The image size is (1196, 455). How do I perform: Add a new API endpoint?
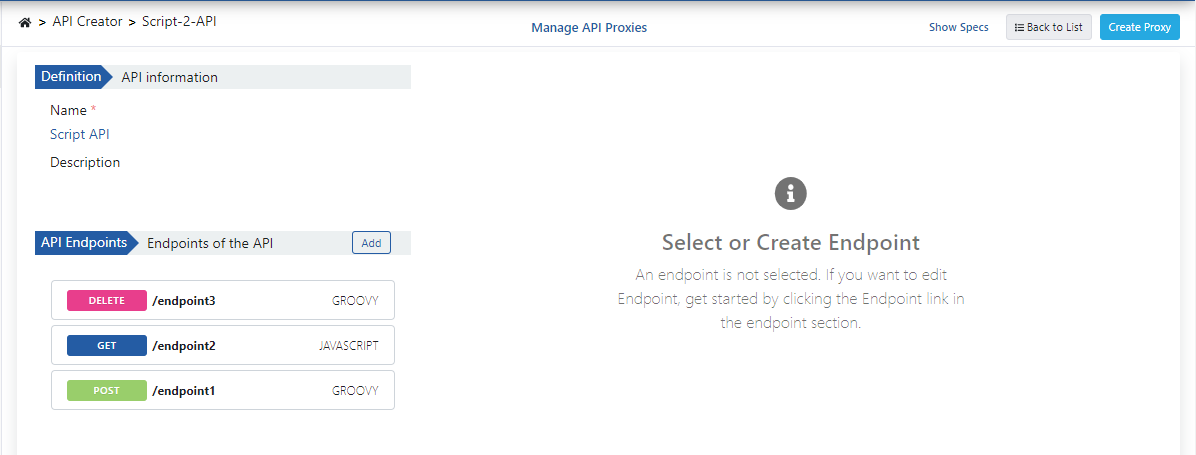(x=371, y=243)
